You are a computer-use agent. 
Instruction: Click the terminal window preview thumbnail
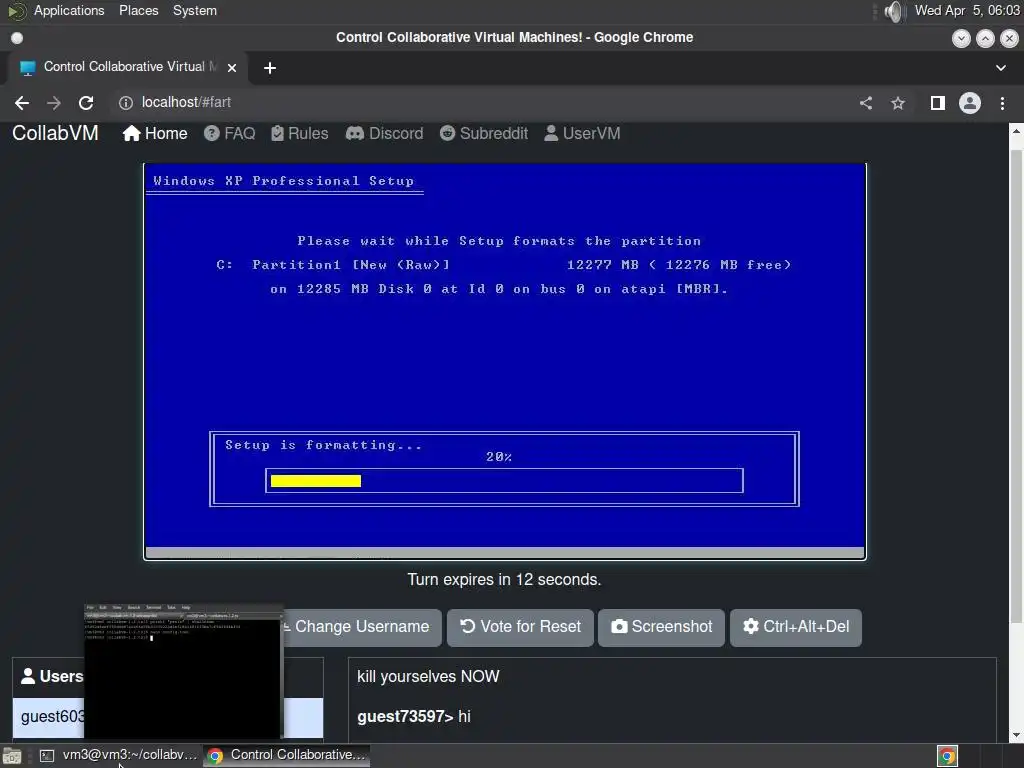(184, 671)
